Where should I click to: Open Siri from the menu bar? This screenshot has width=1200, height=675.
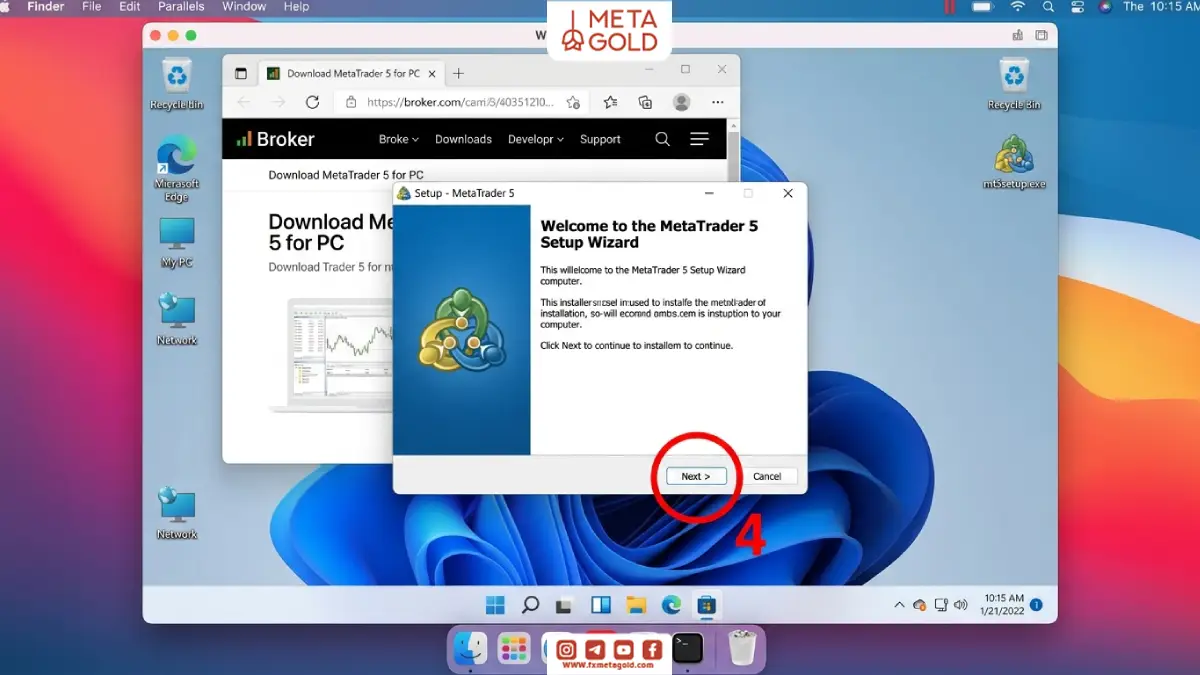point(1105,6)
